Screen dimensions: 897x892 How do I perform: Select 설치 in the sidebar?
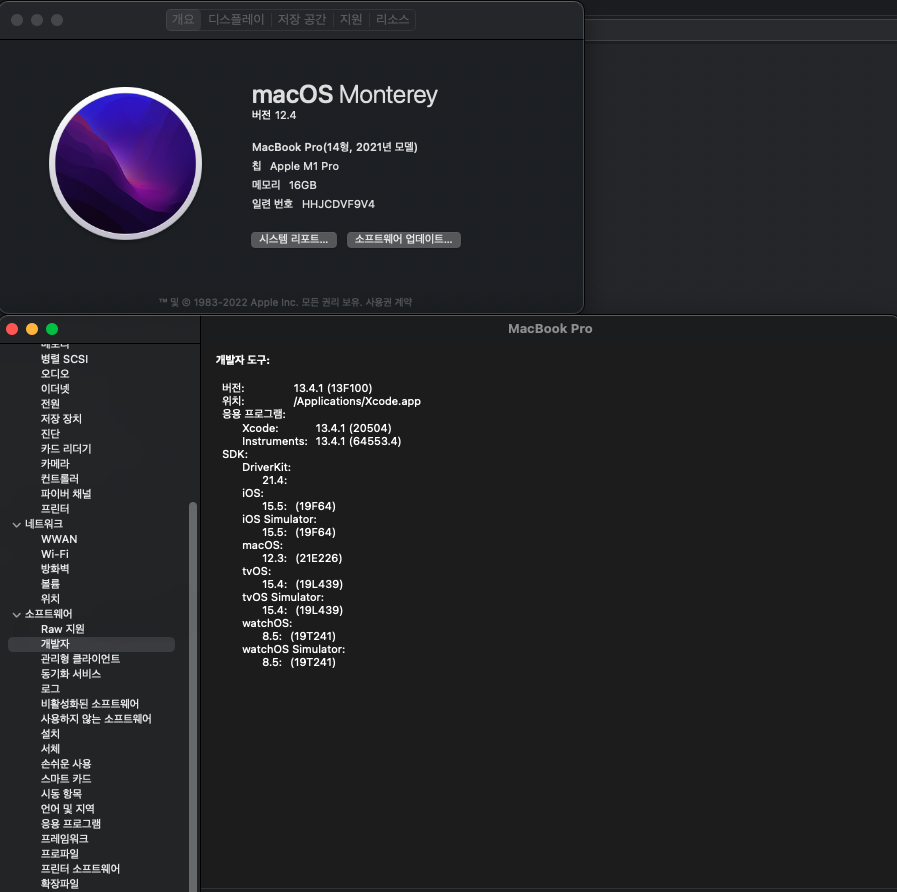click(x=50, y=734)
